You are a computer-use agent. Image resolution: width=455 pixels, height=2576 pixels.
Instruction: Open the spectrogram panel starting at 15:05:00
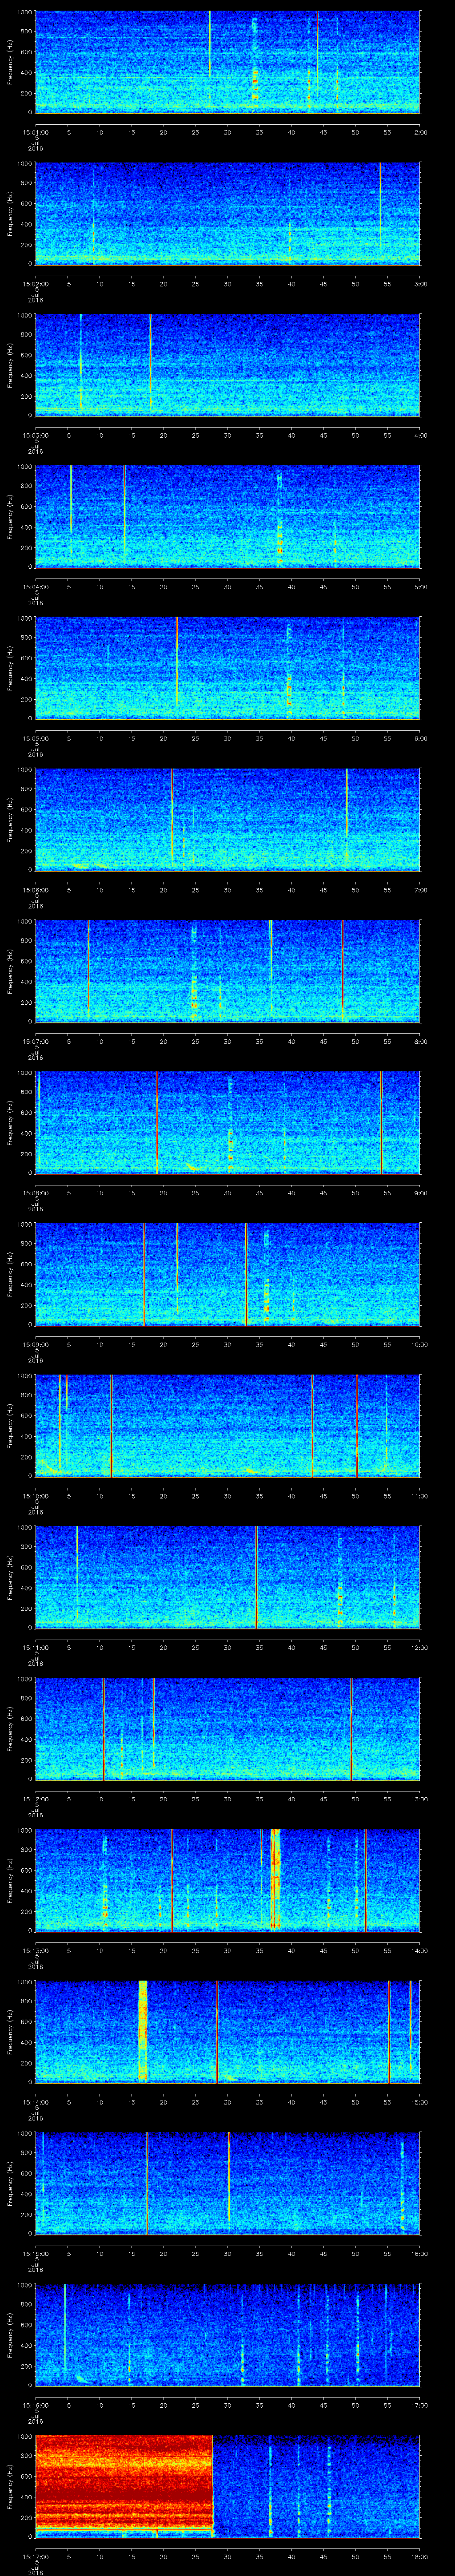(228, 669)
